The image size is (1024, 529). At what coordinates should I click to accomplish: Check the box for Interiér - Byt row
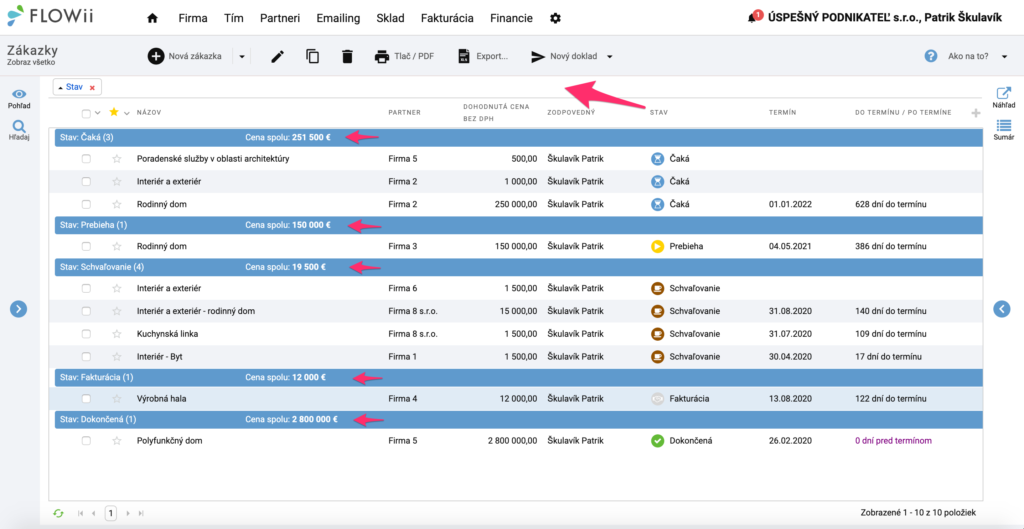click(x=86, y=357)
